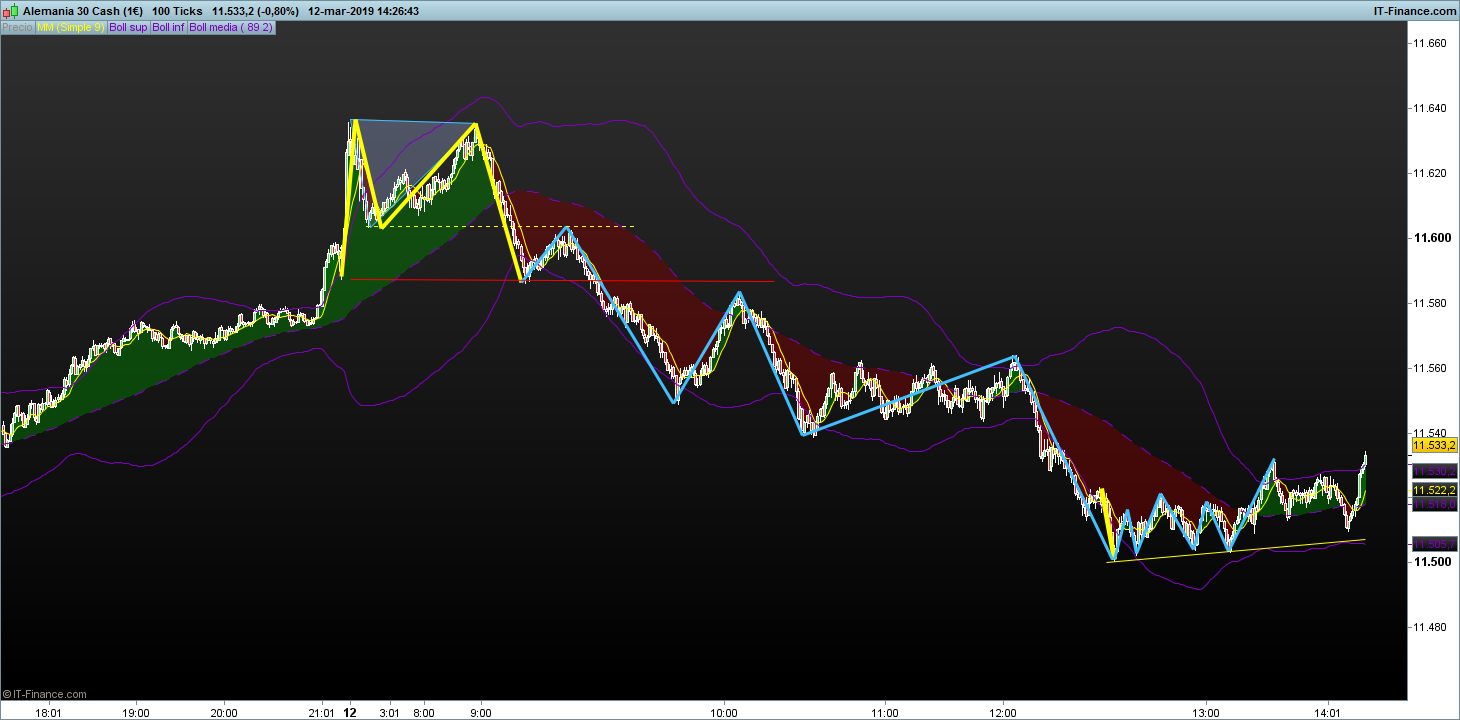Click the 19:00 time axis label
This screenshot has height=720, width=1460.
click(x=136, y=713)
